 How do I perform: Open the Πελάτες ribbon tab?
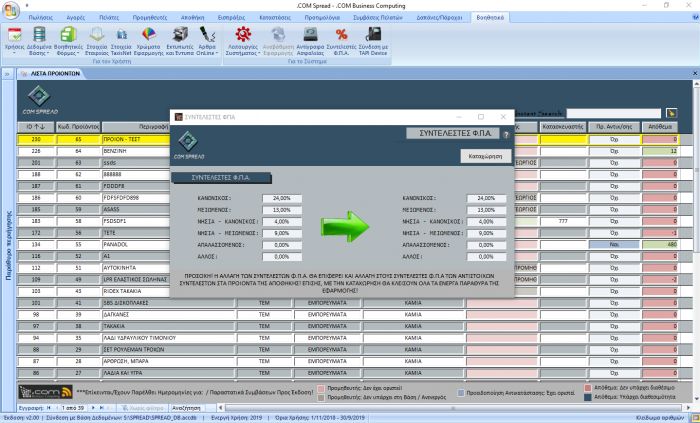[109, 18]
